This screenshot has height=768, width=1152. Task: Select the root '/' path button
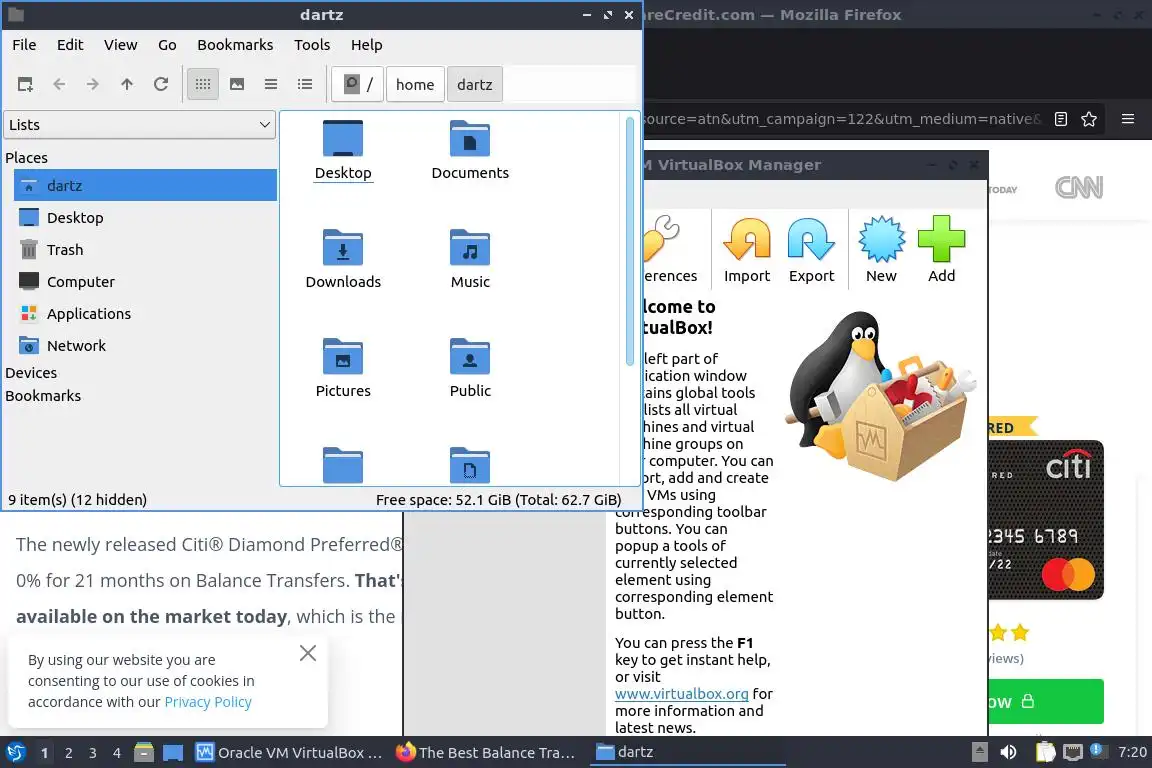(x=357, y=85)
